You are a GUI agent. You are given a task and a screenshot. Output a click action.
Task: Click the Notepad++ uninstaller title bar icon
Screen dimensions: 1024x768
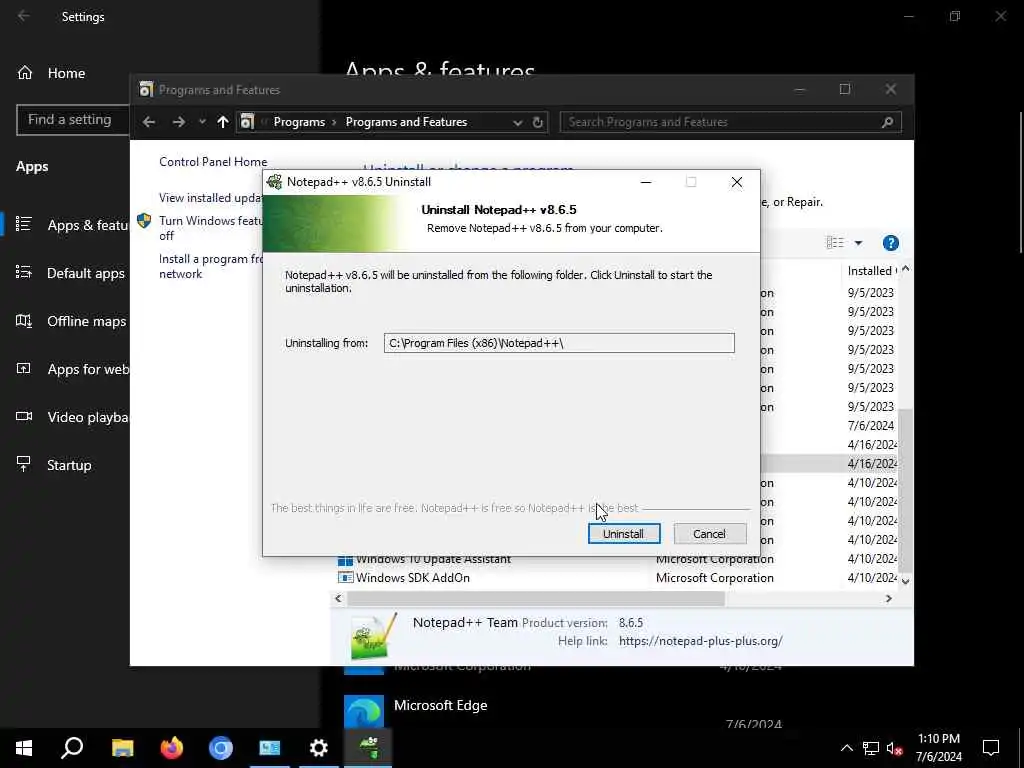point(274,182)
